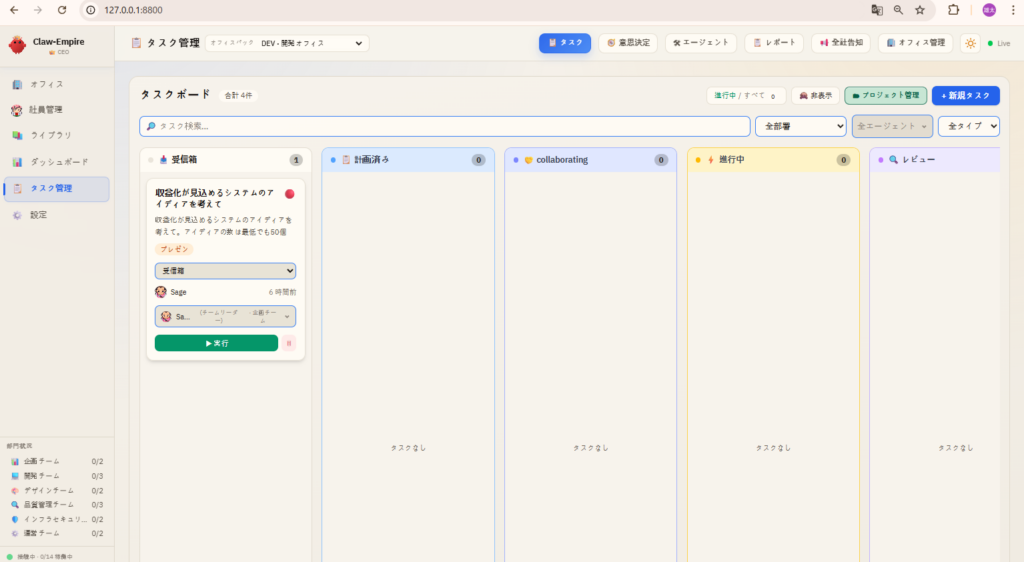Expand the 全タイプ type filter dropdown
This screenshot has height=562, width=1024.
[x=968, y=126]
